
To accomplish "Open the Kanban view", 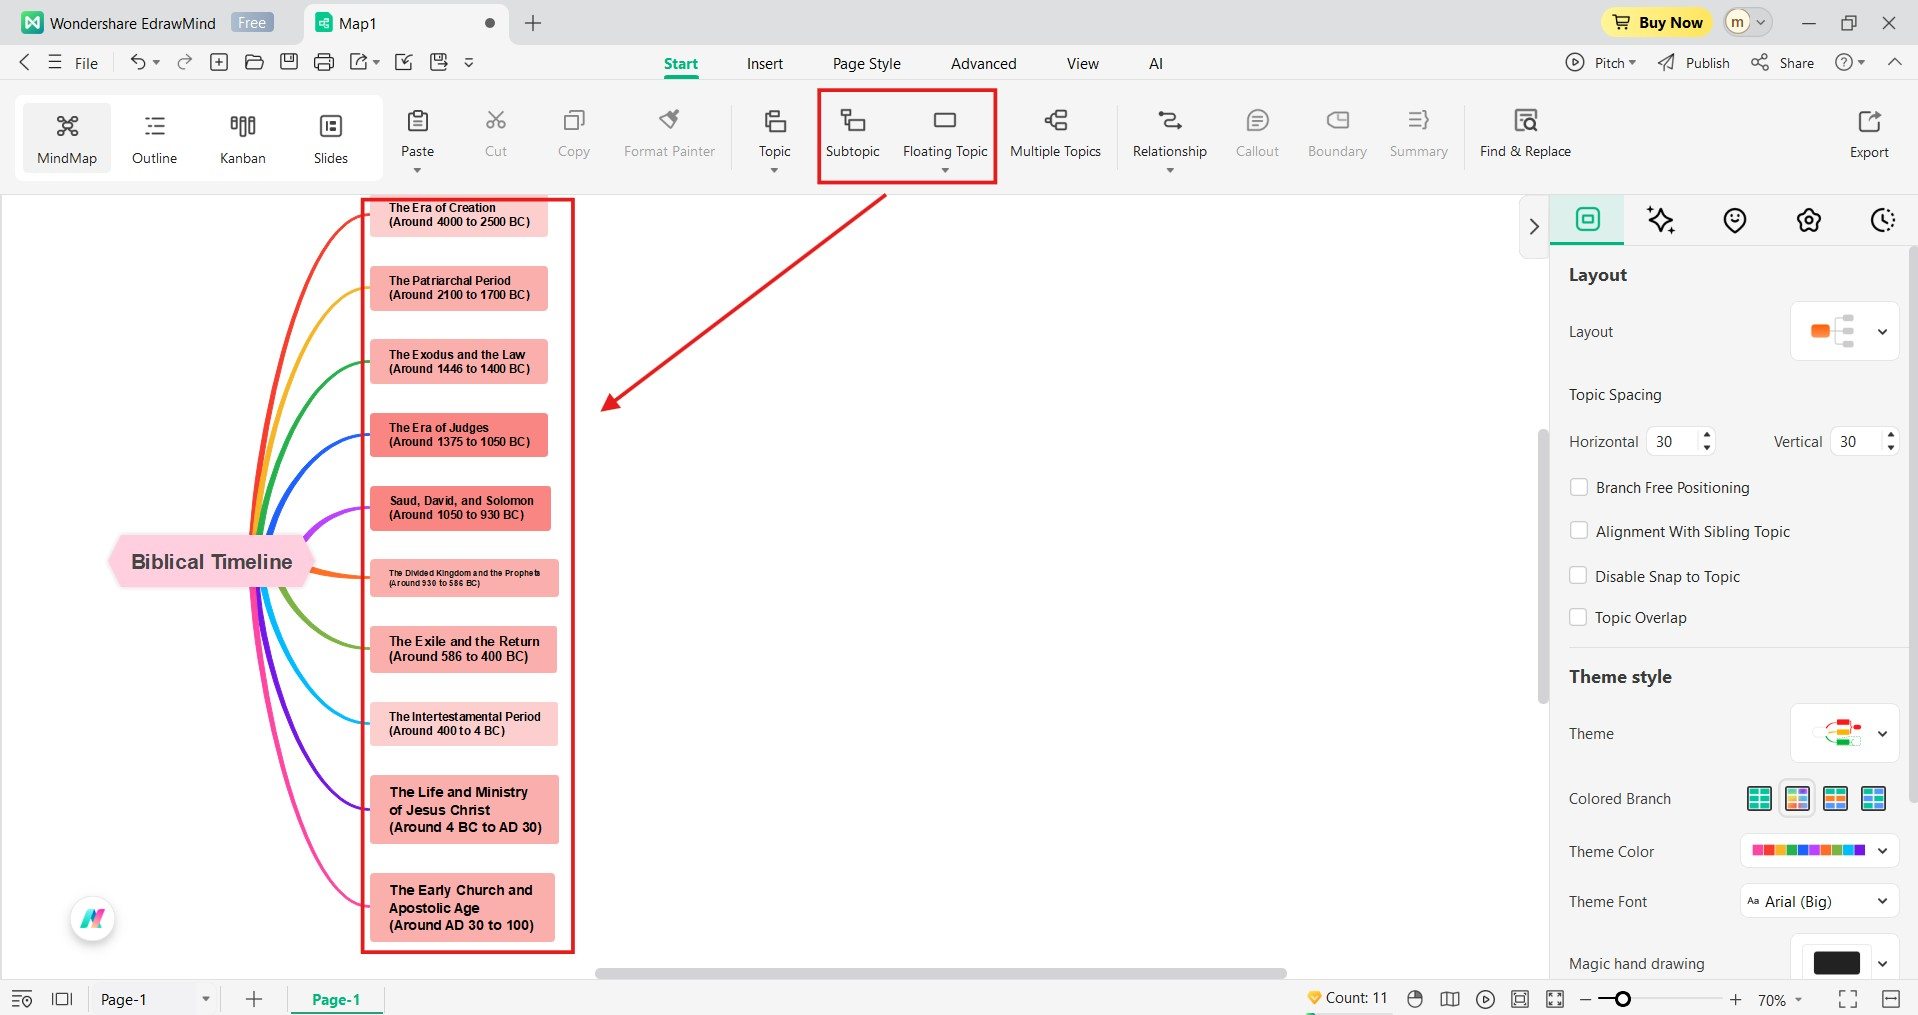I will (241, 137).
